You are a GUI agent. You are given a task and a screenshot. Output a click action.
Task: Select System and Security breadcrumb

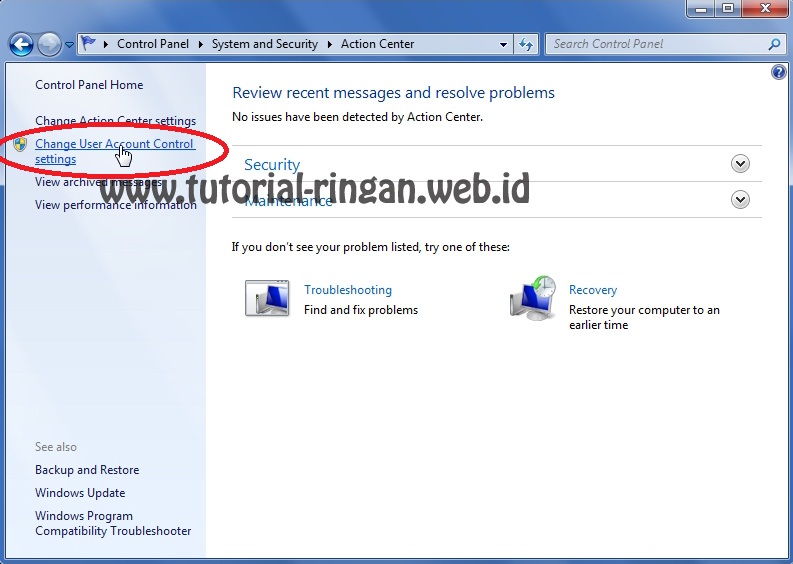pos(265,44)
